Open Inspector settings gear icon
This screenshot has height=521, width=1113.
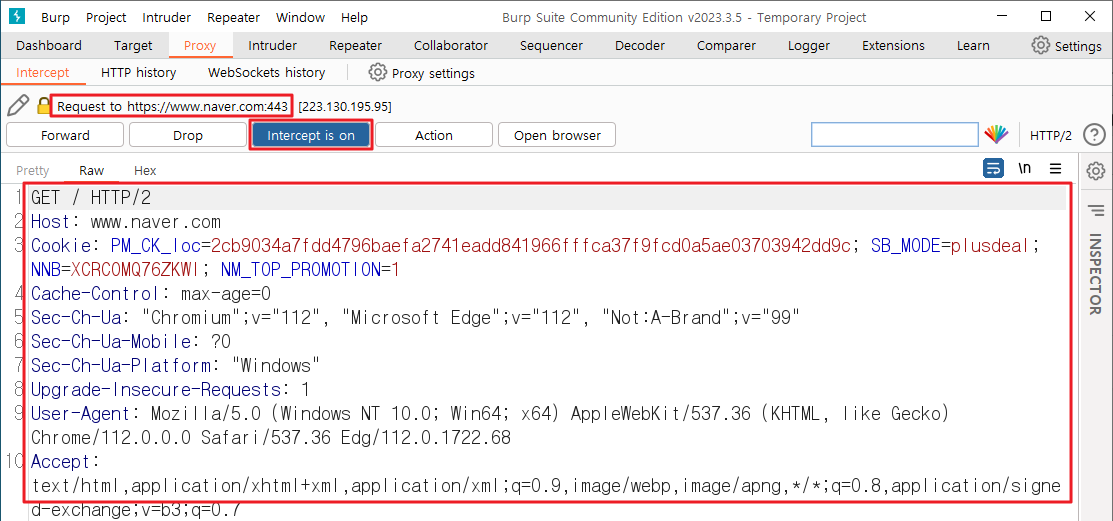pyautogui.click(x=1096, y=170)
